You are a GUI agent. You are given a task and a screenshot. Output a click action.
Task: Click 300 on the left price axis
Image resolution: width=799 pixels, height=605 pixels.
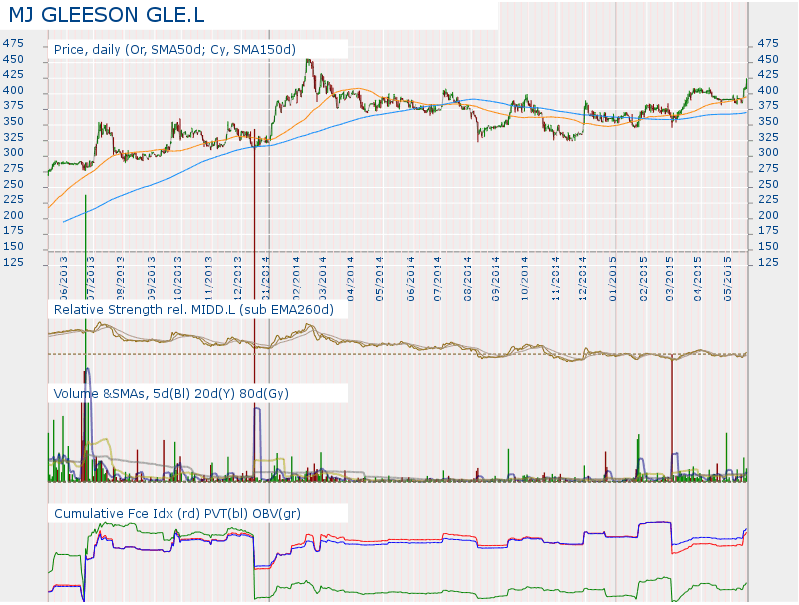[13, 152]
